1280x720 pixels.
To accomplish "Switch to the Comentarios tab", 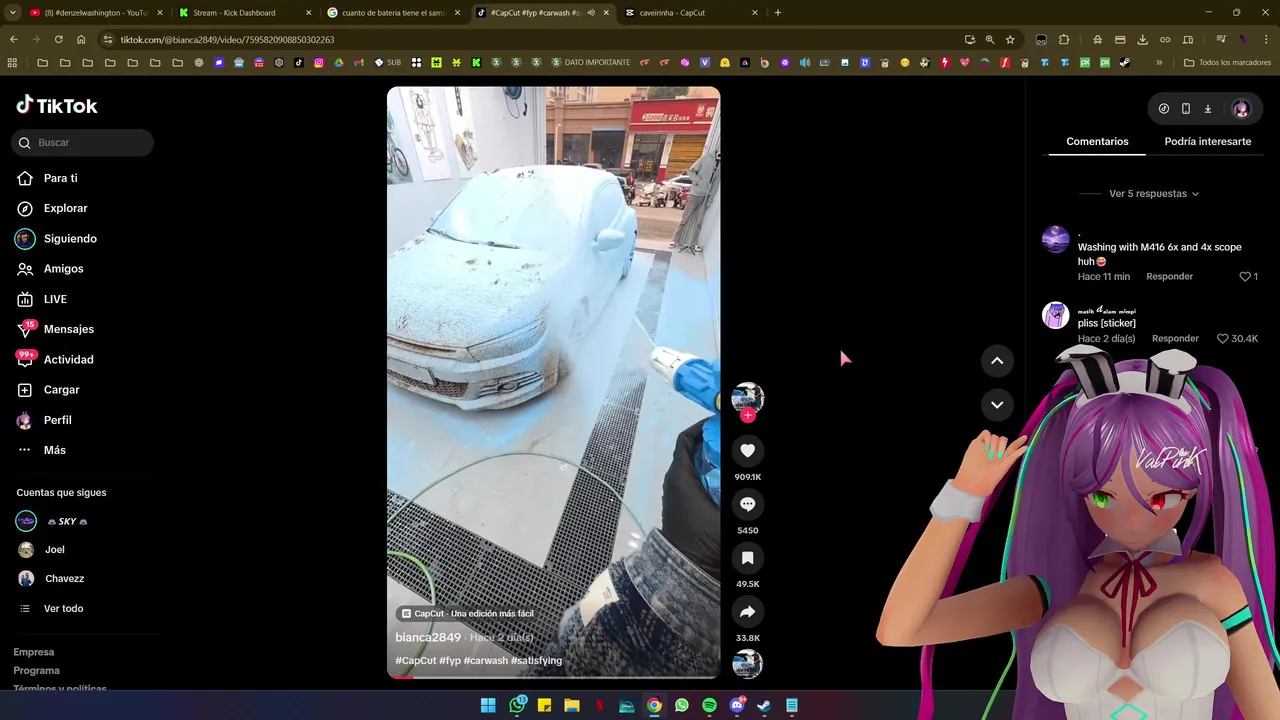I will click(1097, 142).
